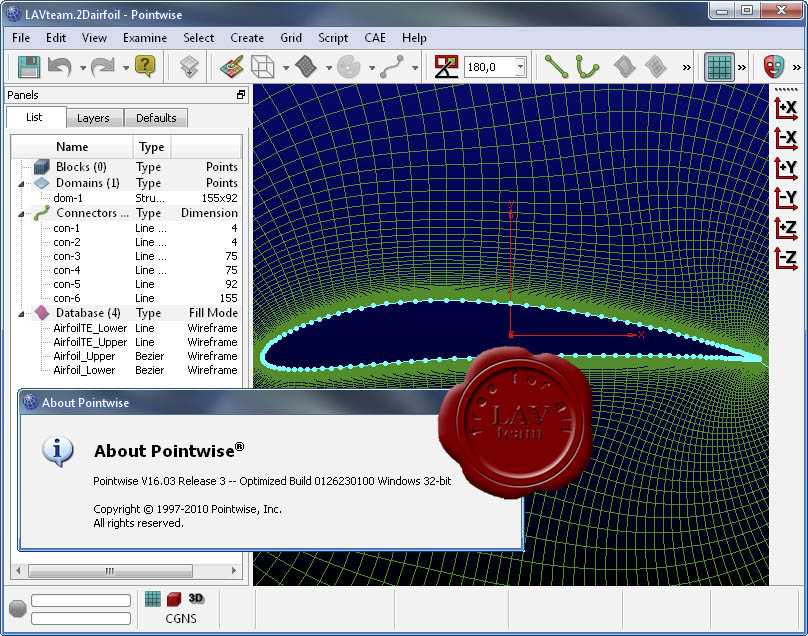Image resolution: width=808 pixels, height=636 pixels.
Task: Click the paintbrush attributes icon
Action: [x=231, y=67]
